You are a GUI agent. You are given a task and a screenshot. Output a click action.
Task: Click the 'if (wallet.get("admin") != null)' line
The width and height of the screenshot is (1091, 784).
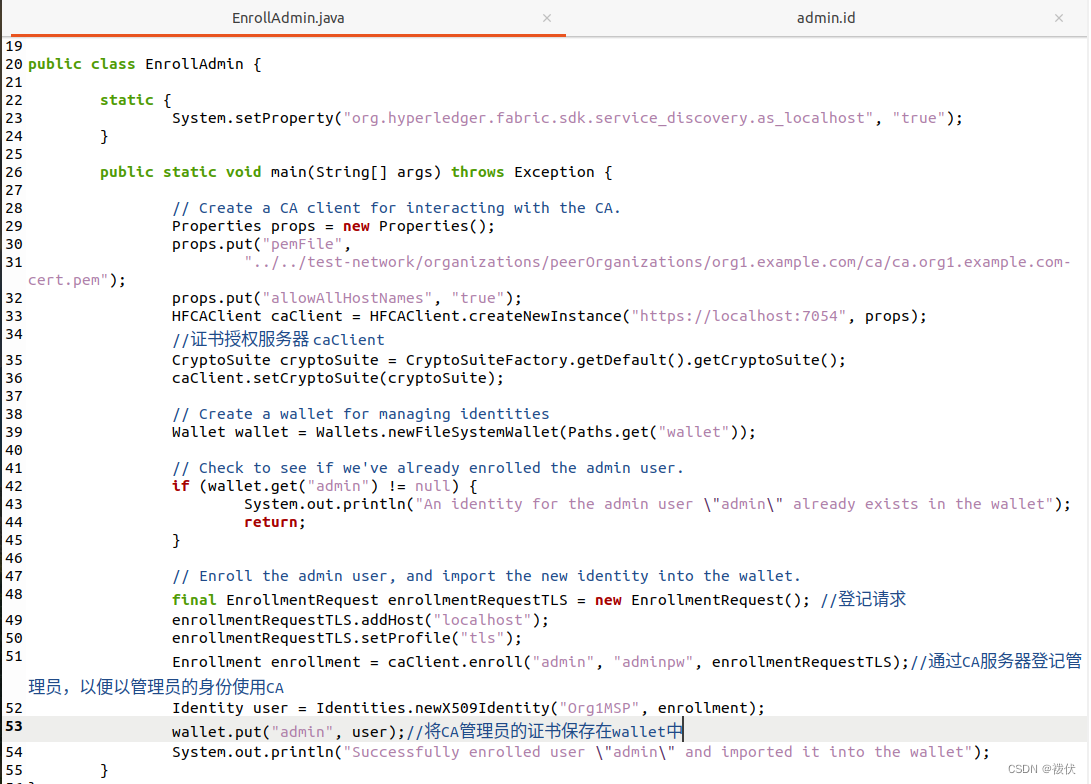tap(325, 486)
